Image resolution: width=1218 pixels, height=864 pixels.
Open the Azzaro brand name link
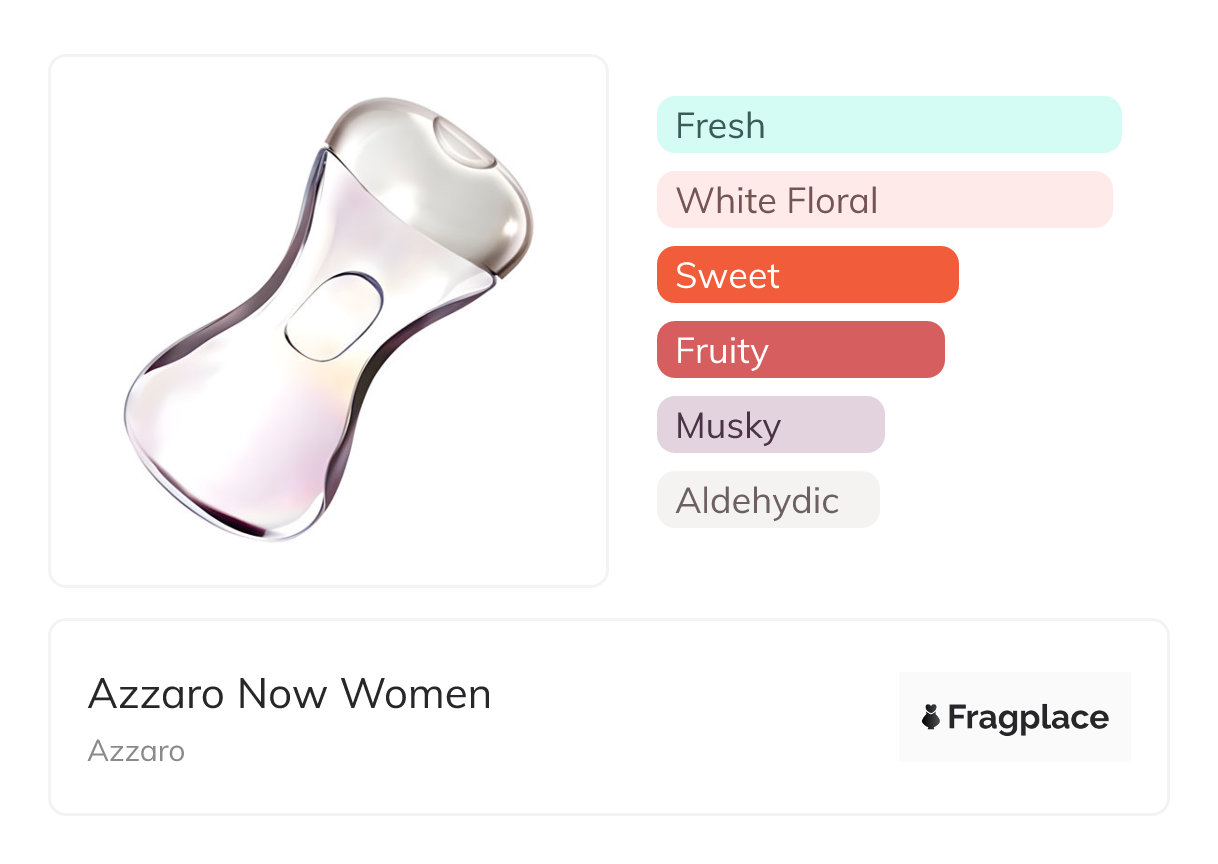click(x=136, y=751)
